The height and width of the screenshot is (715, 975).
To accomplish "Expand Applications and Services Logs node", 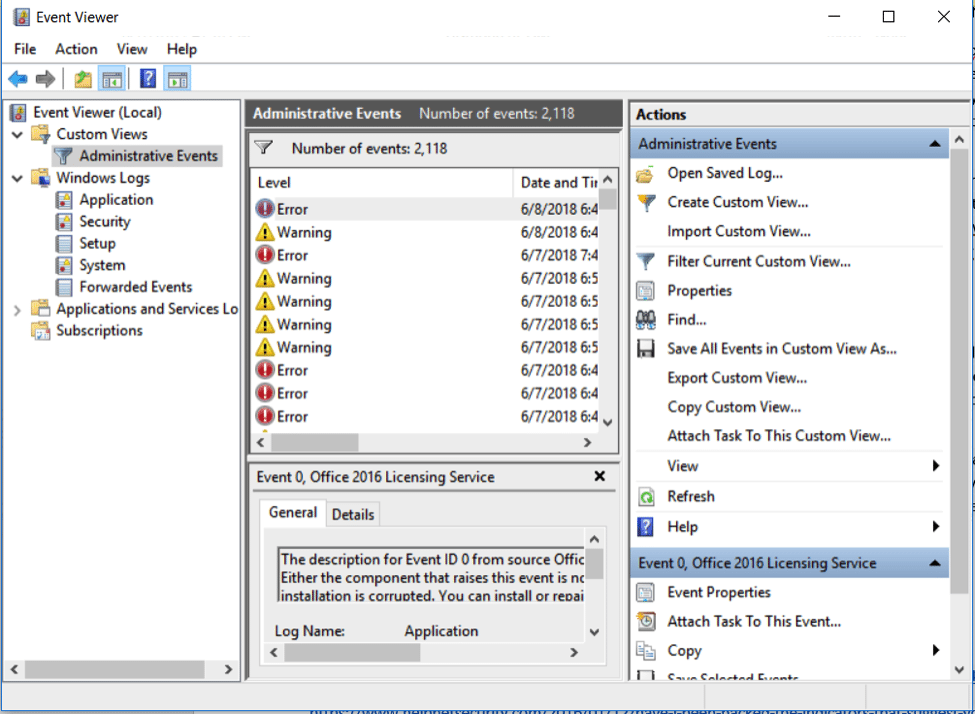I will (18, 310).
